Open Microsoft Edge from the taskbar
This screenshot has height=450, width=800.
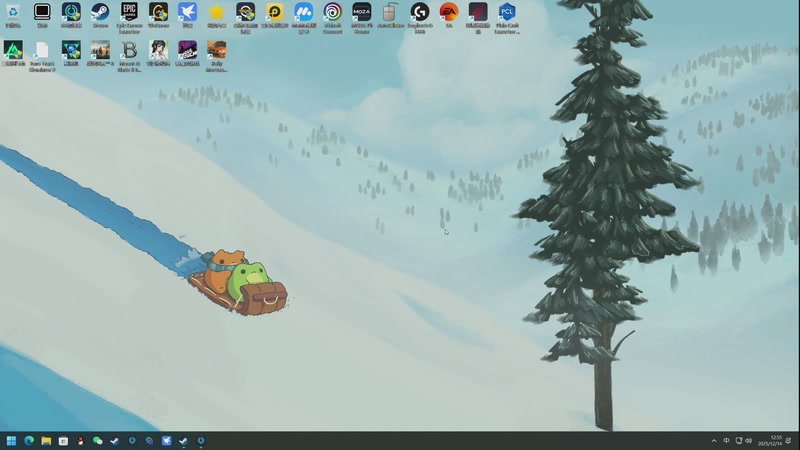[29, 440]
